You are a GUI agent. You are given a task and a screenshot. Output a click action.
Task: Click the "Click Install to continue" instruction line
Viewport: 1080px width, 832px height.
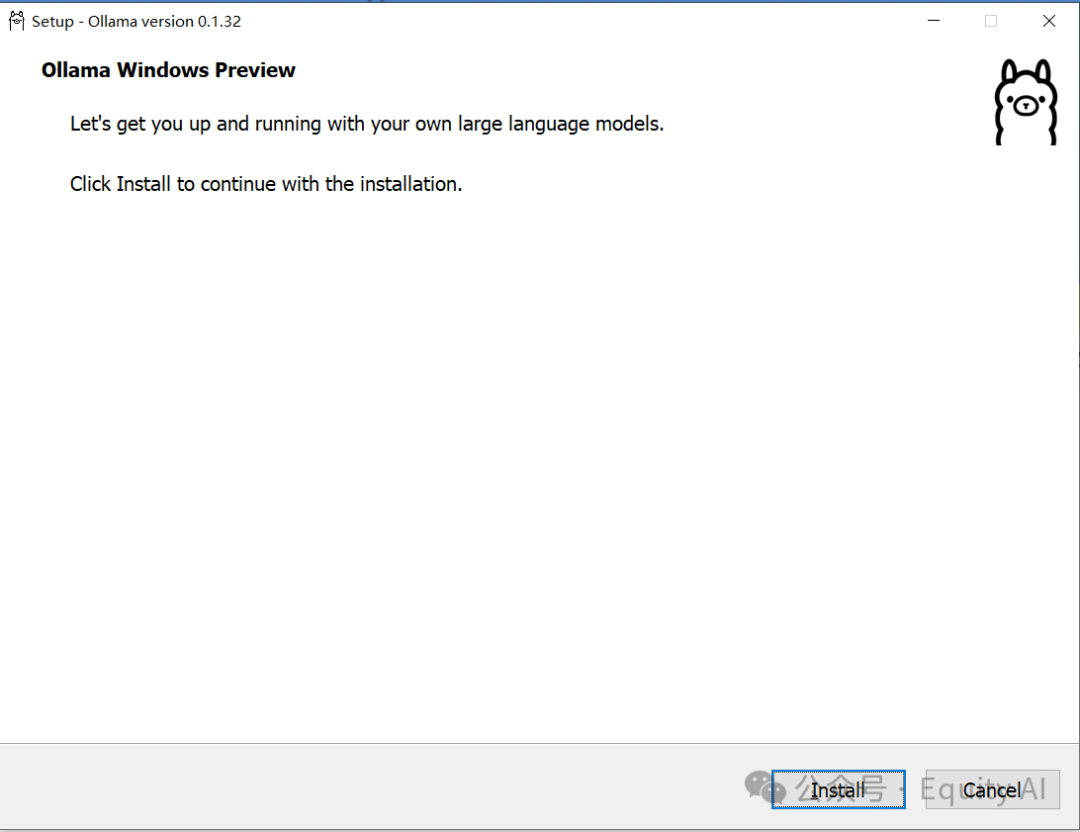coord(266,184)
